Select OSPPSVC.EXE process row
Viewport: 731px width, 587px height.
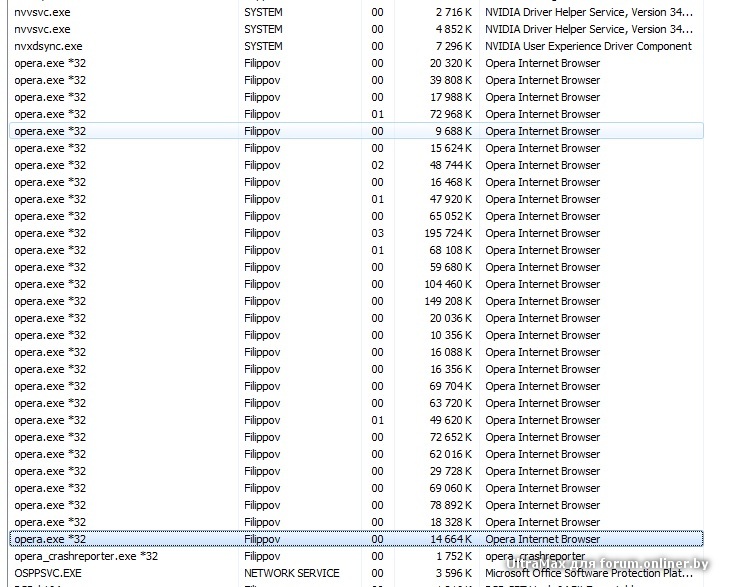click(356, 573)
